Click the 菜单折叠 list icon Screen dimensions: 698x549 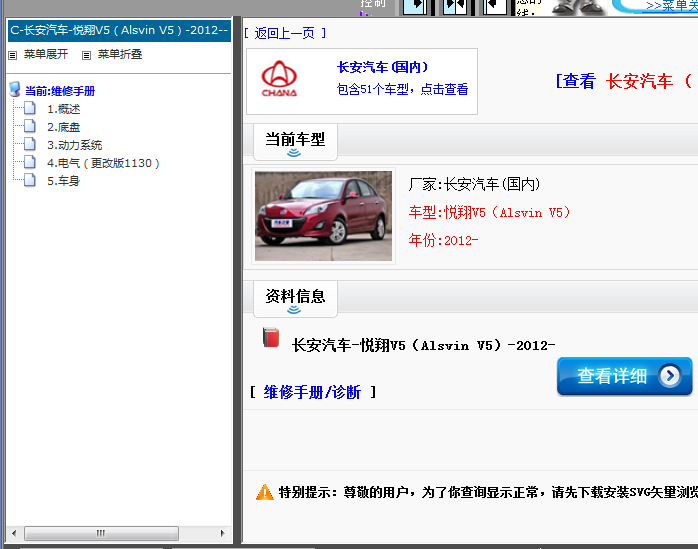coord(86,55)
